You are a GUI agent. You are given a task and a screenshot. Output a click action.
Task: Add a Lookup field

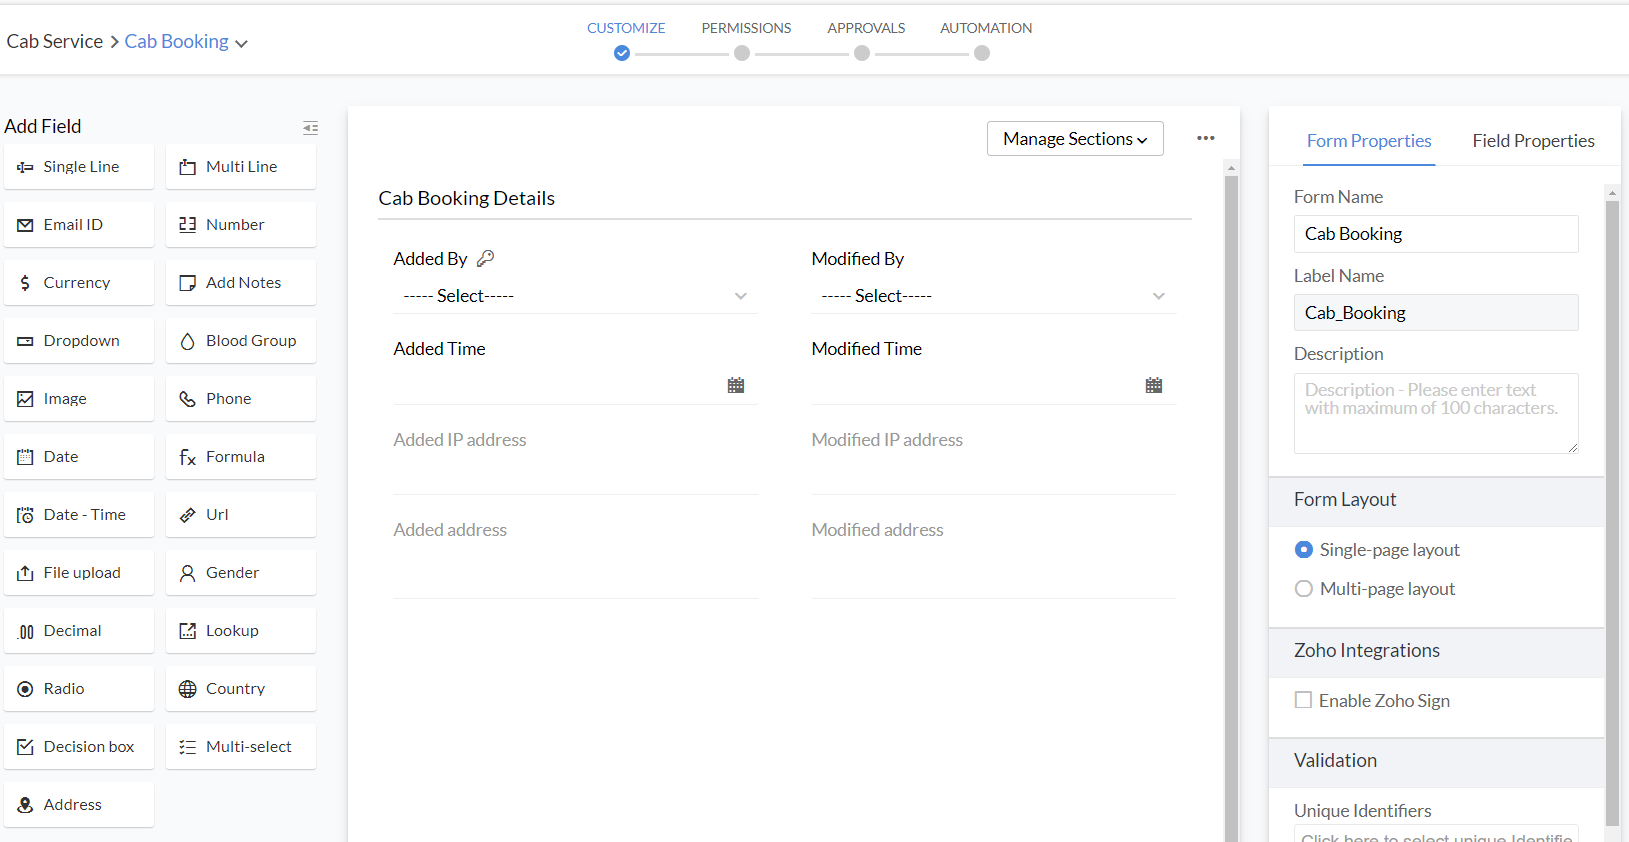point(241,631)
